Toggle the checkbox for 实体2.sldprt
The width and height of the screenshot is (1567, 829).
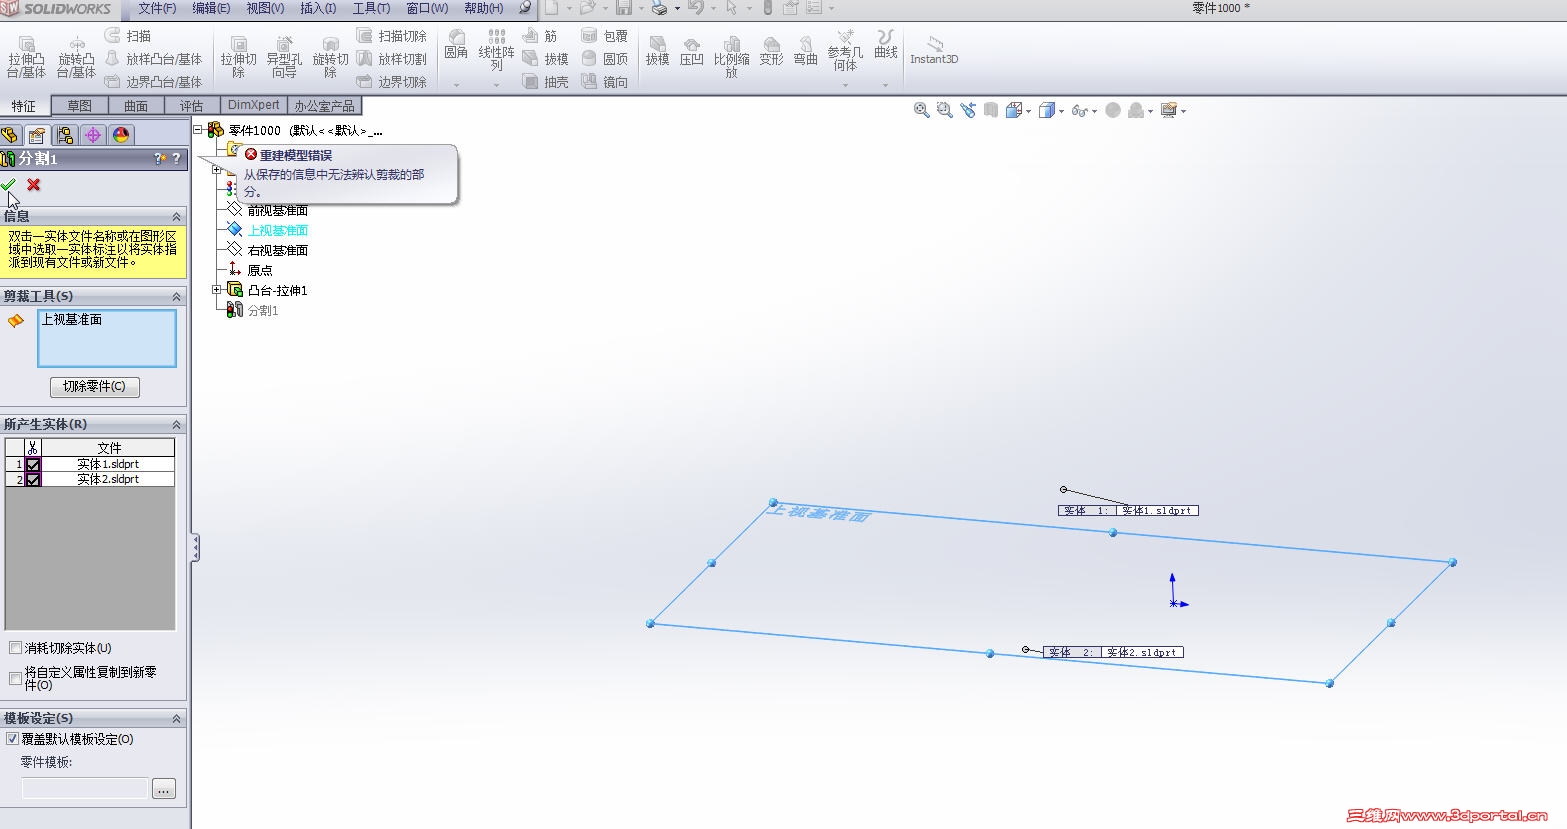click(x=33, y=480)
